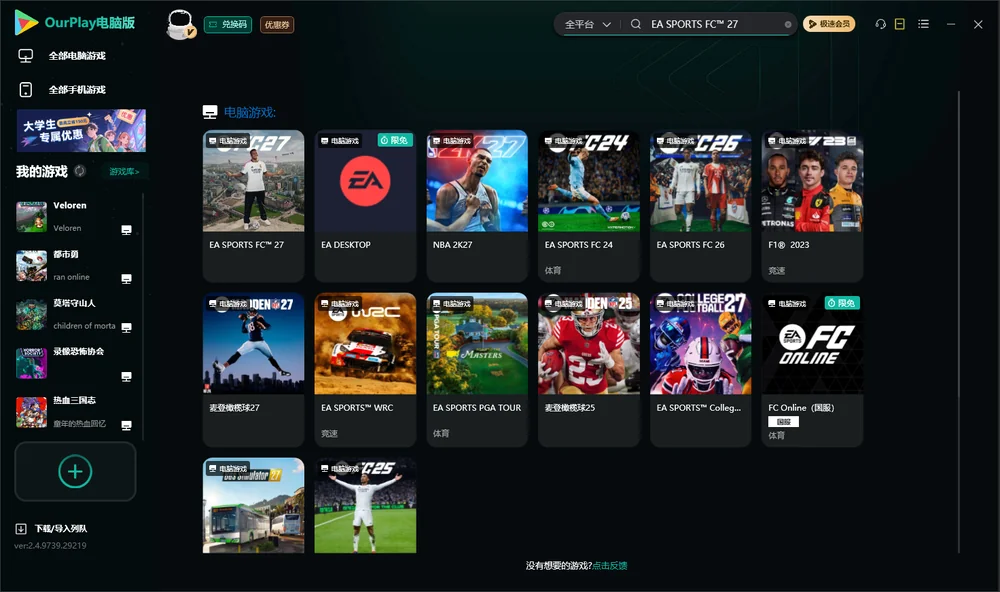The width and height of the screenshot is (1000, 592).
Task: Click the student discount banner
Action: click(x=82, y=130)
